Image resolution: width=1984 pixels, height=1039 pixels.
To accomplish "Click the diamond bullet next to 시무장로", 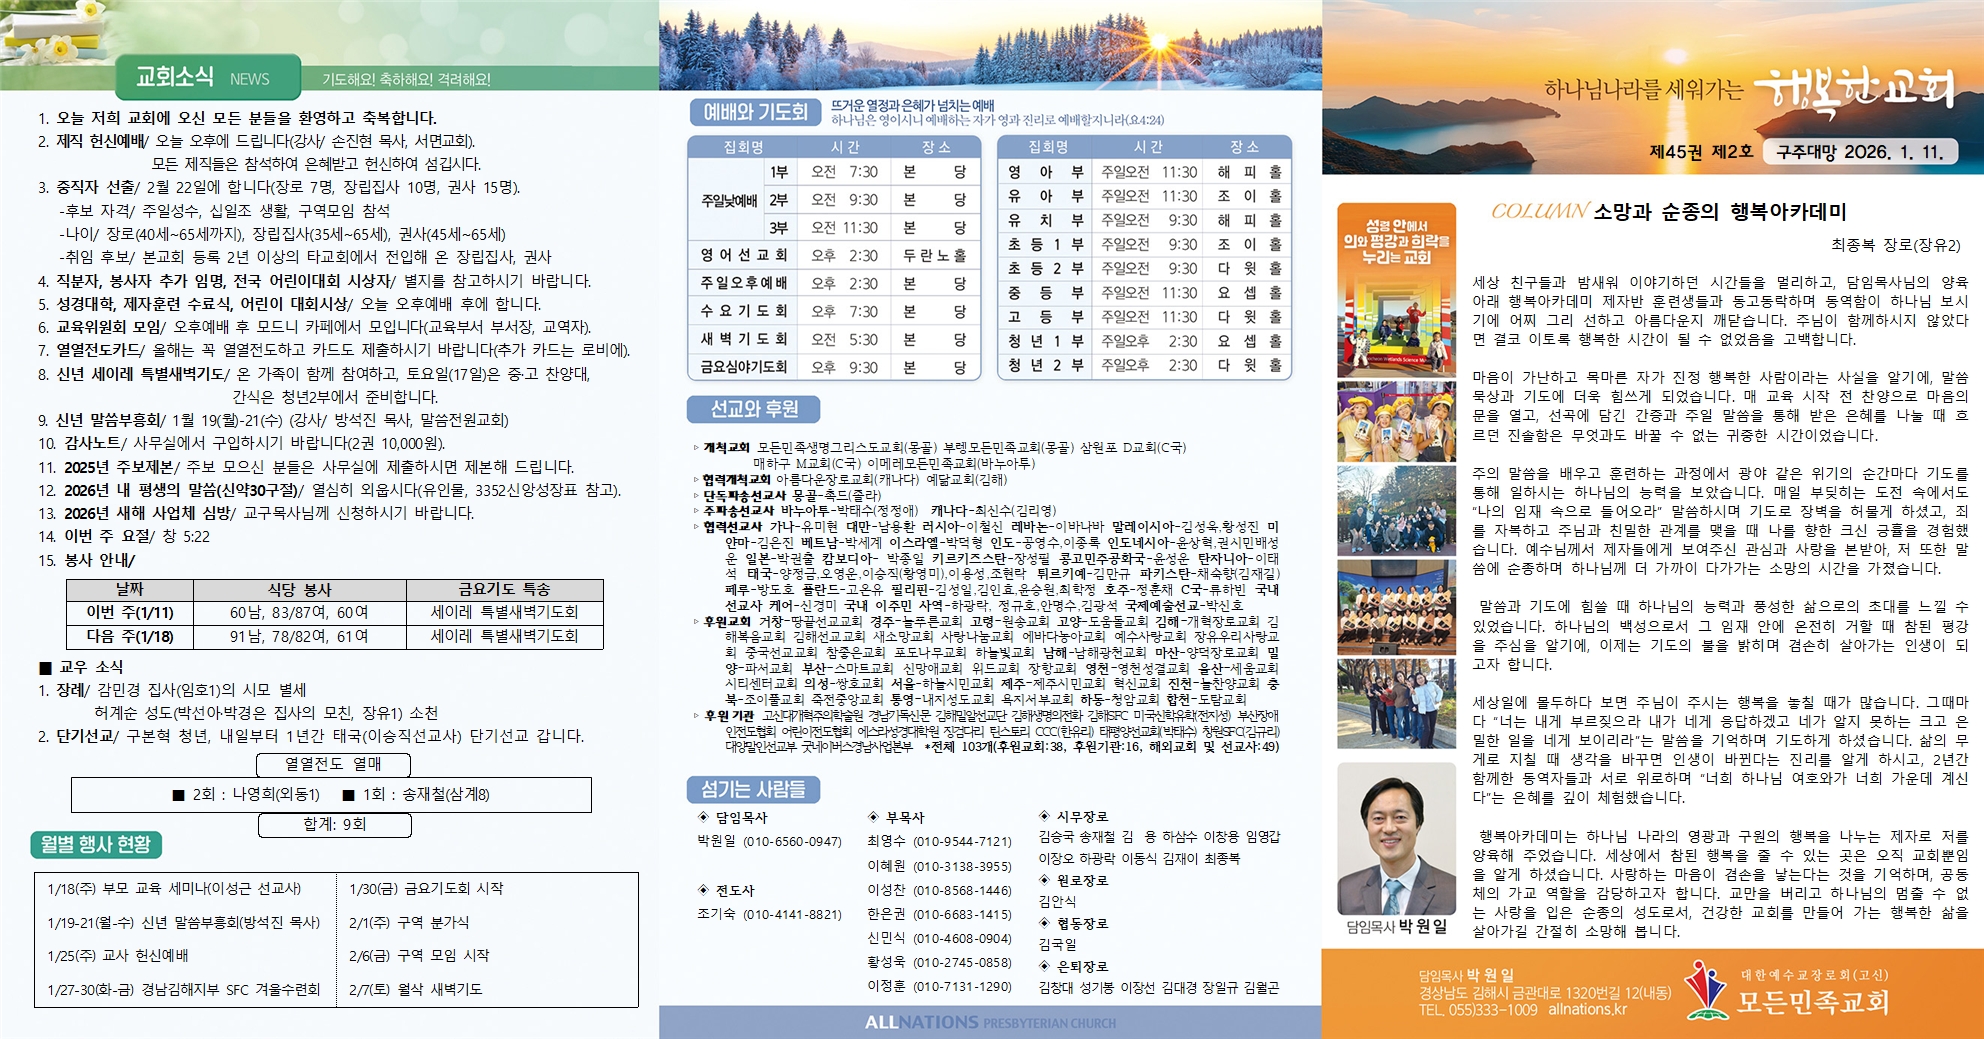I will 1044,816.
